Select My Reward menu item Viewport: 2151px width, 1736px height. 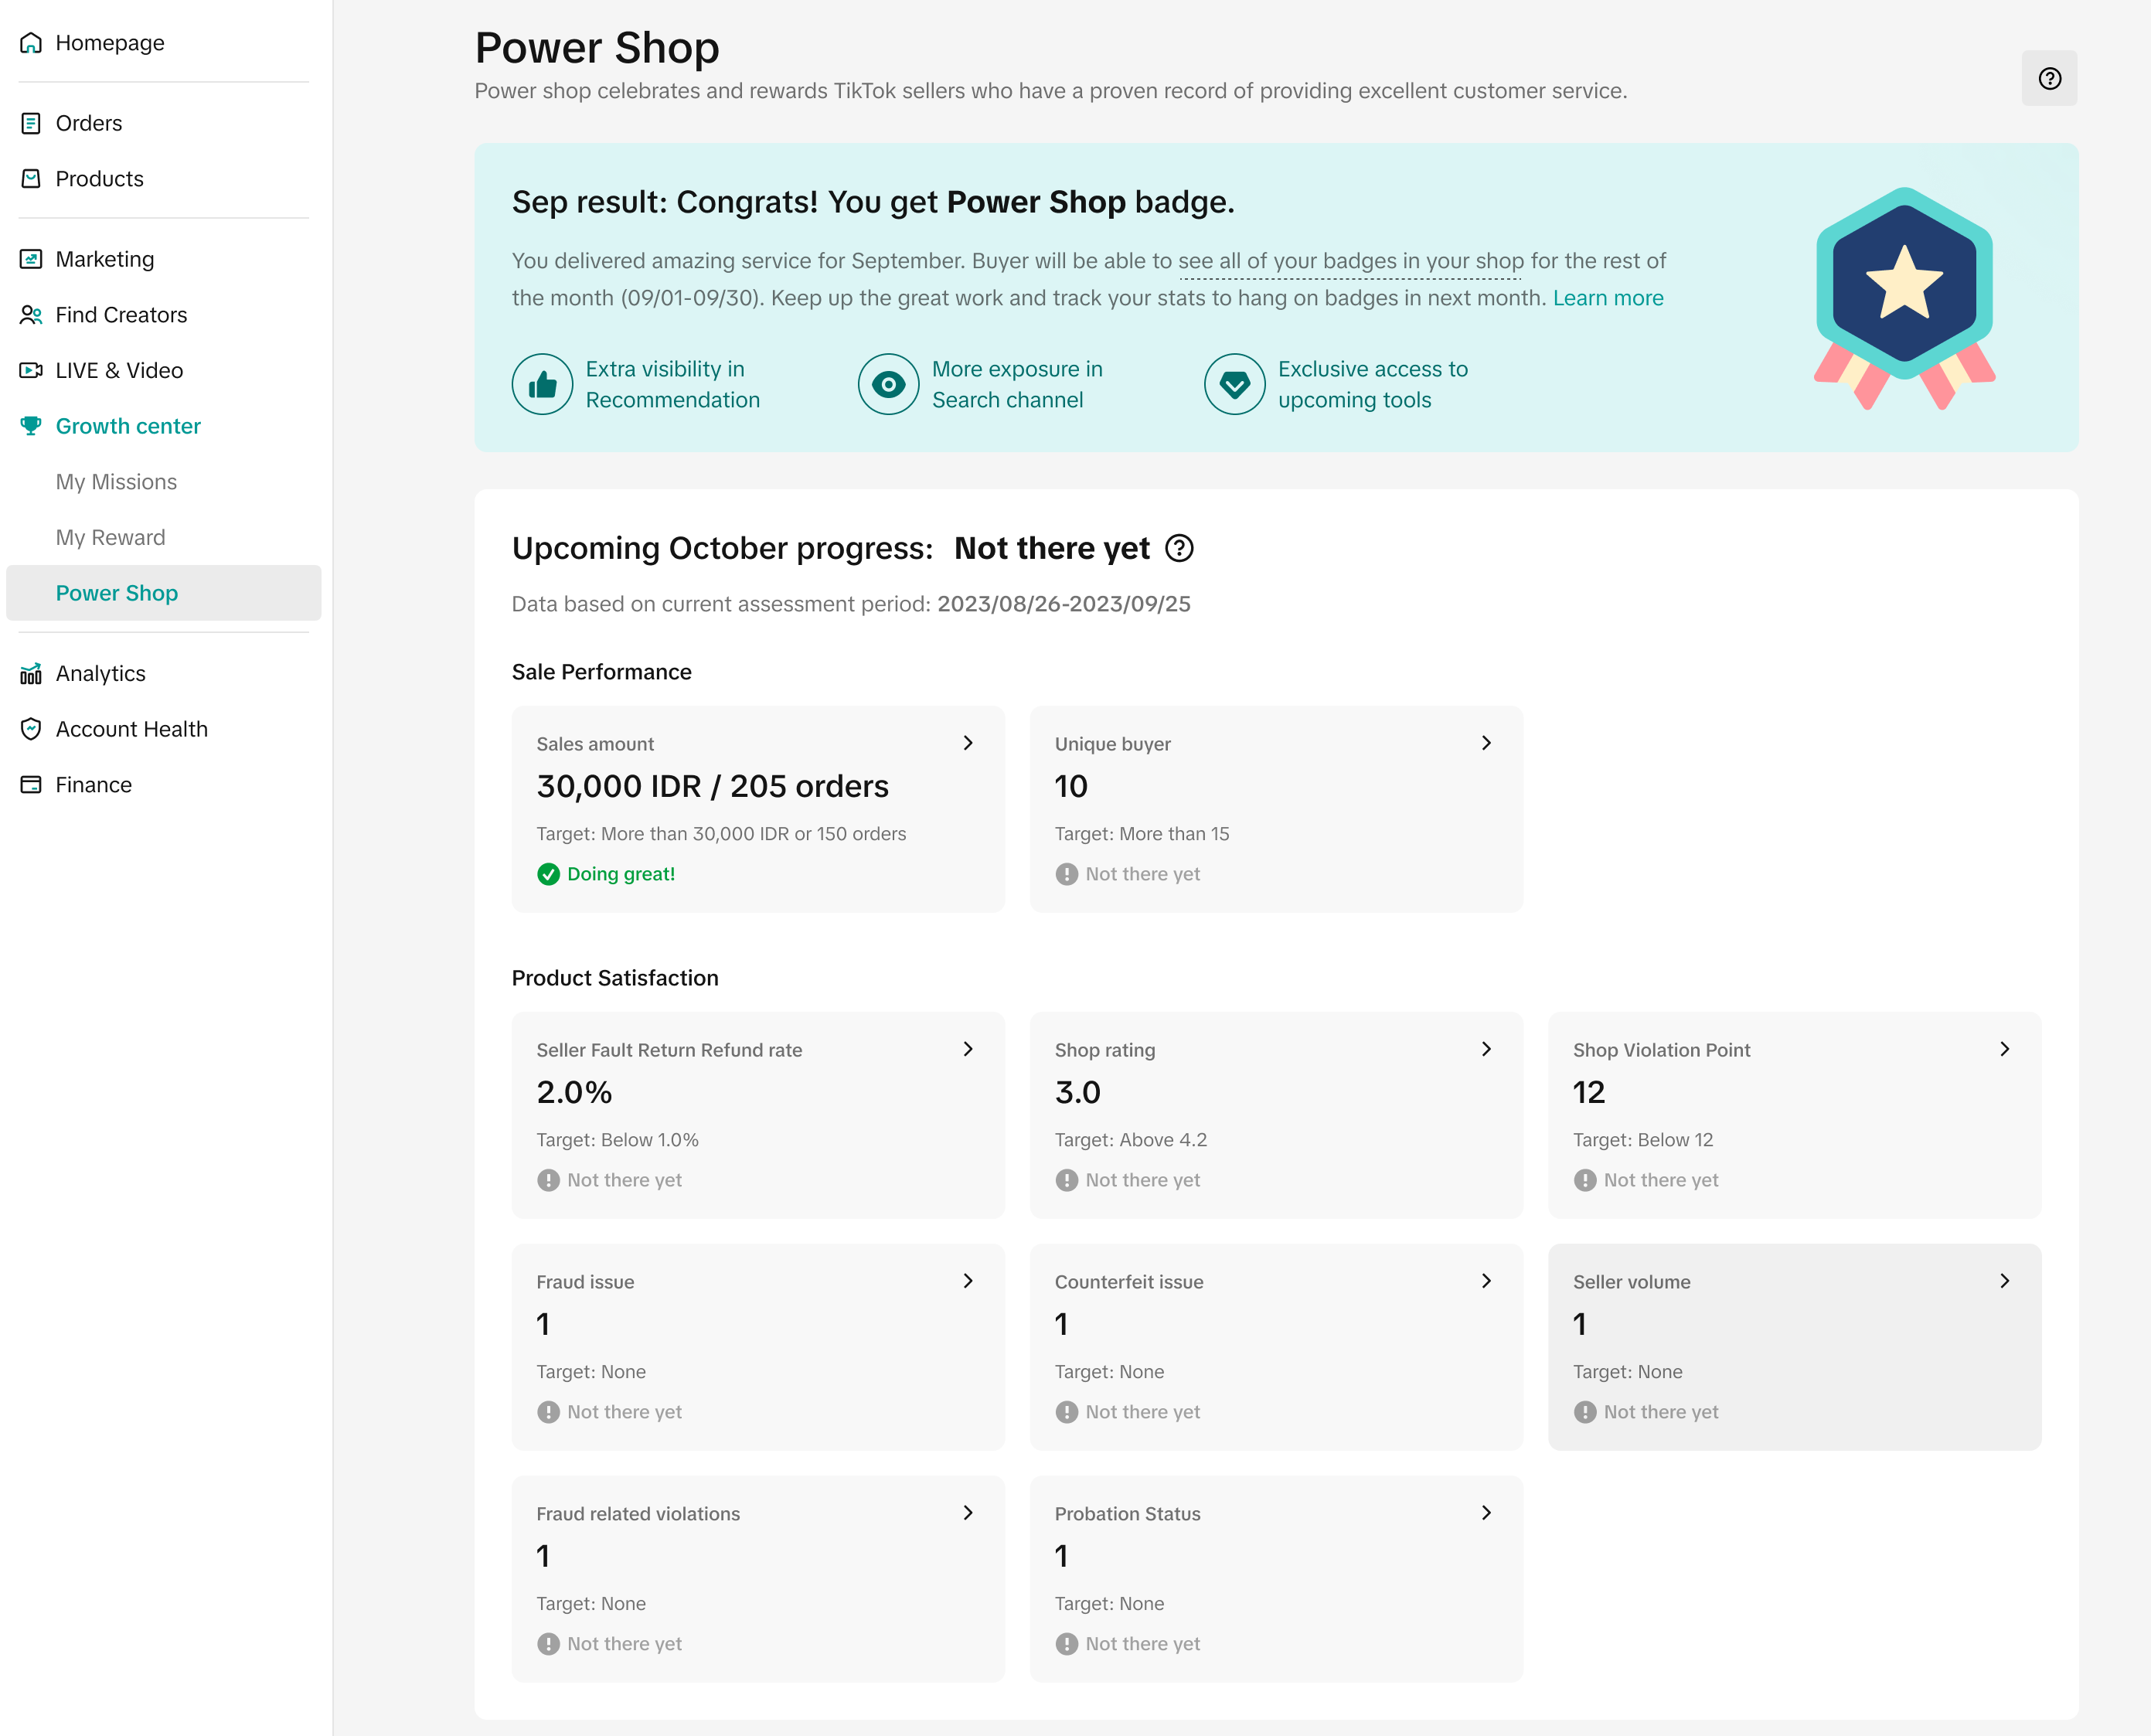110,537
